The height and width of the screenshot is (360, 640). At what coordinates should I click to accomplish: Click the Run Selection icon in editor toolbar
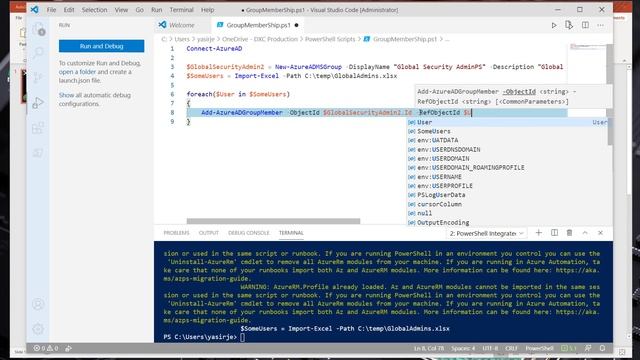tap(569, 25)
